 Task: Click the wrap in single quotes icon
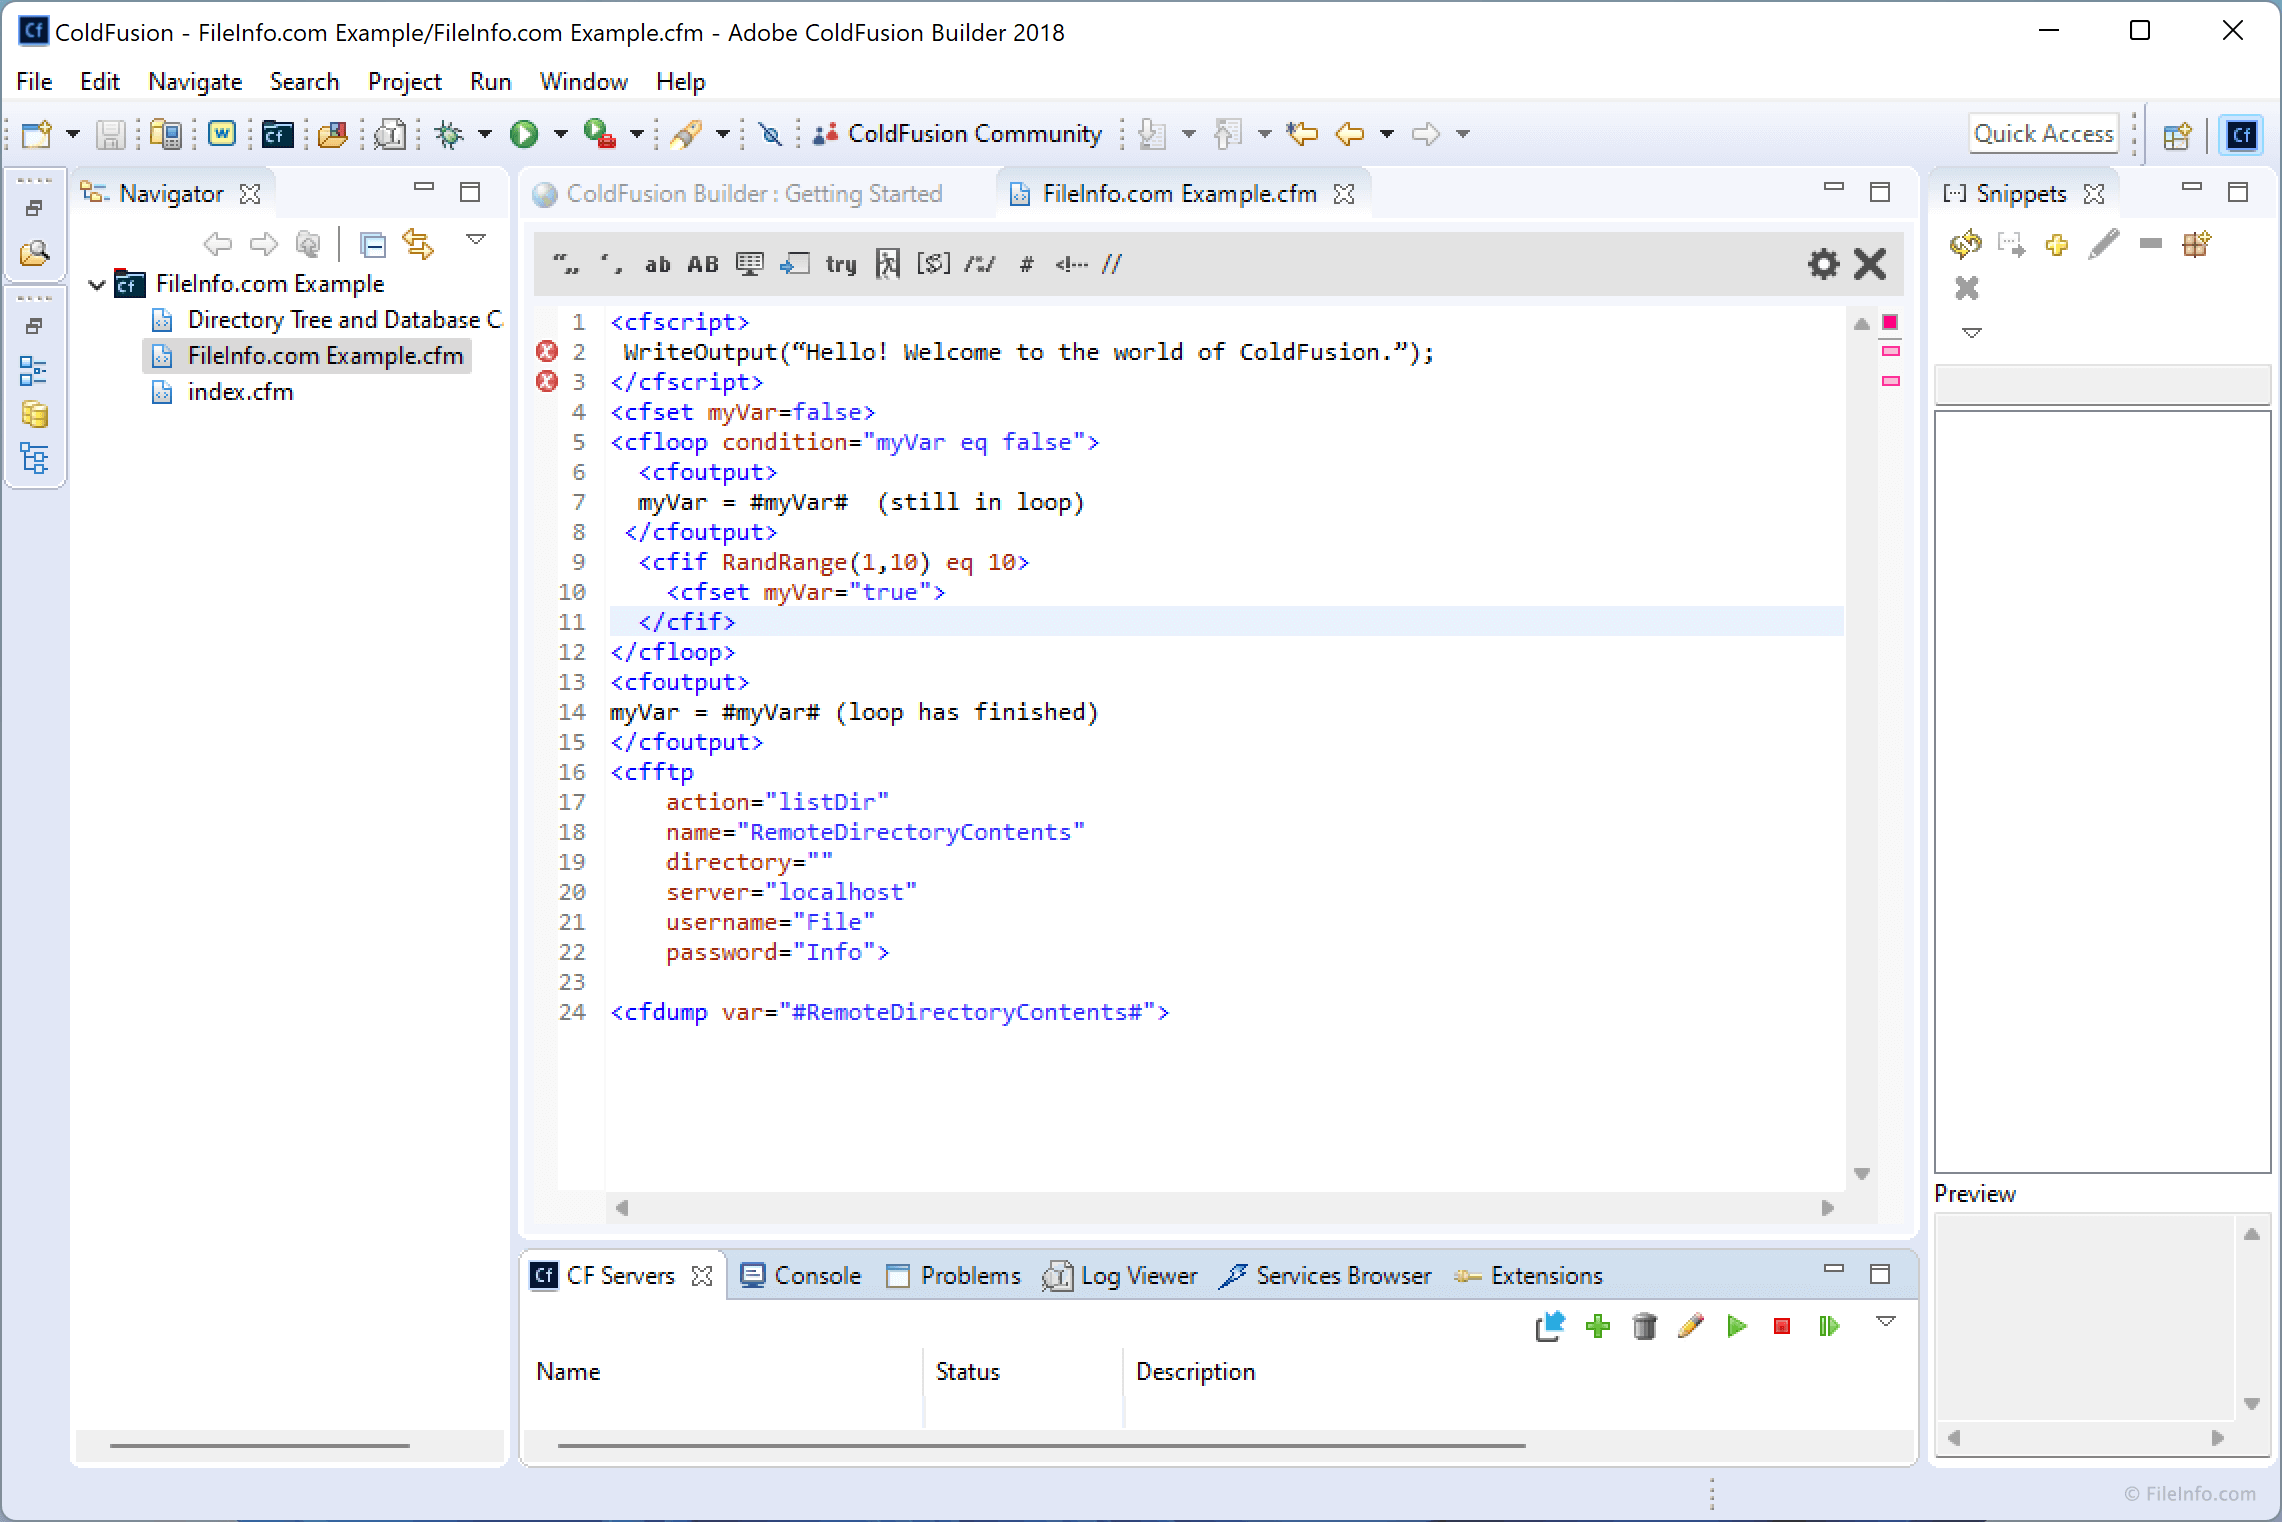pos(611,264)
